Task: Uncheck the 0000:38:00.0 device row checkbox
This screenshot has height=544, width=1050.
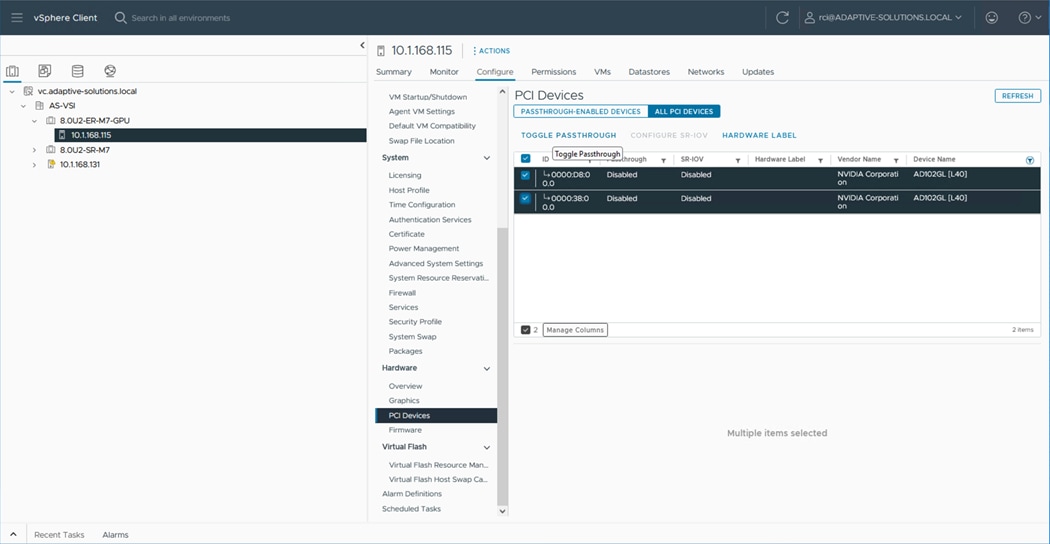Action: click(526, 199)
